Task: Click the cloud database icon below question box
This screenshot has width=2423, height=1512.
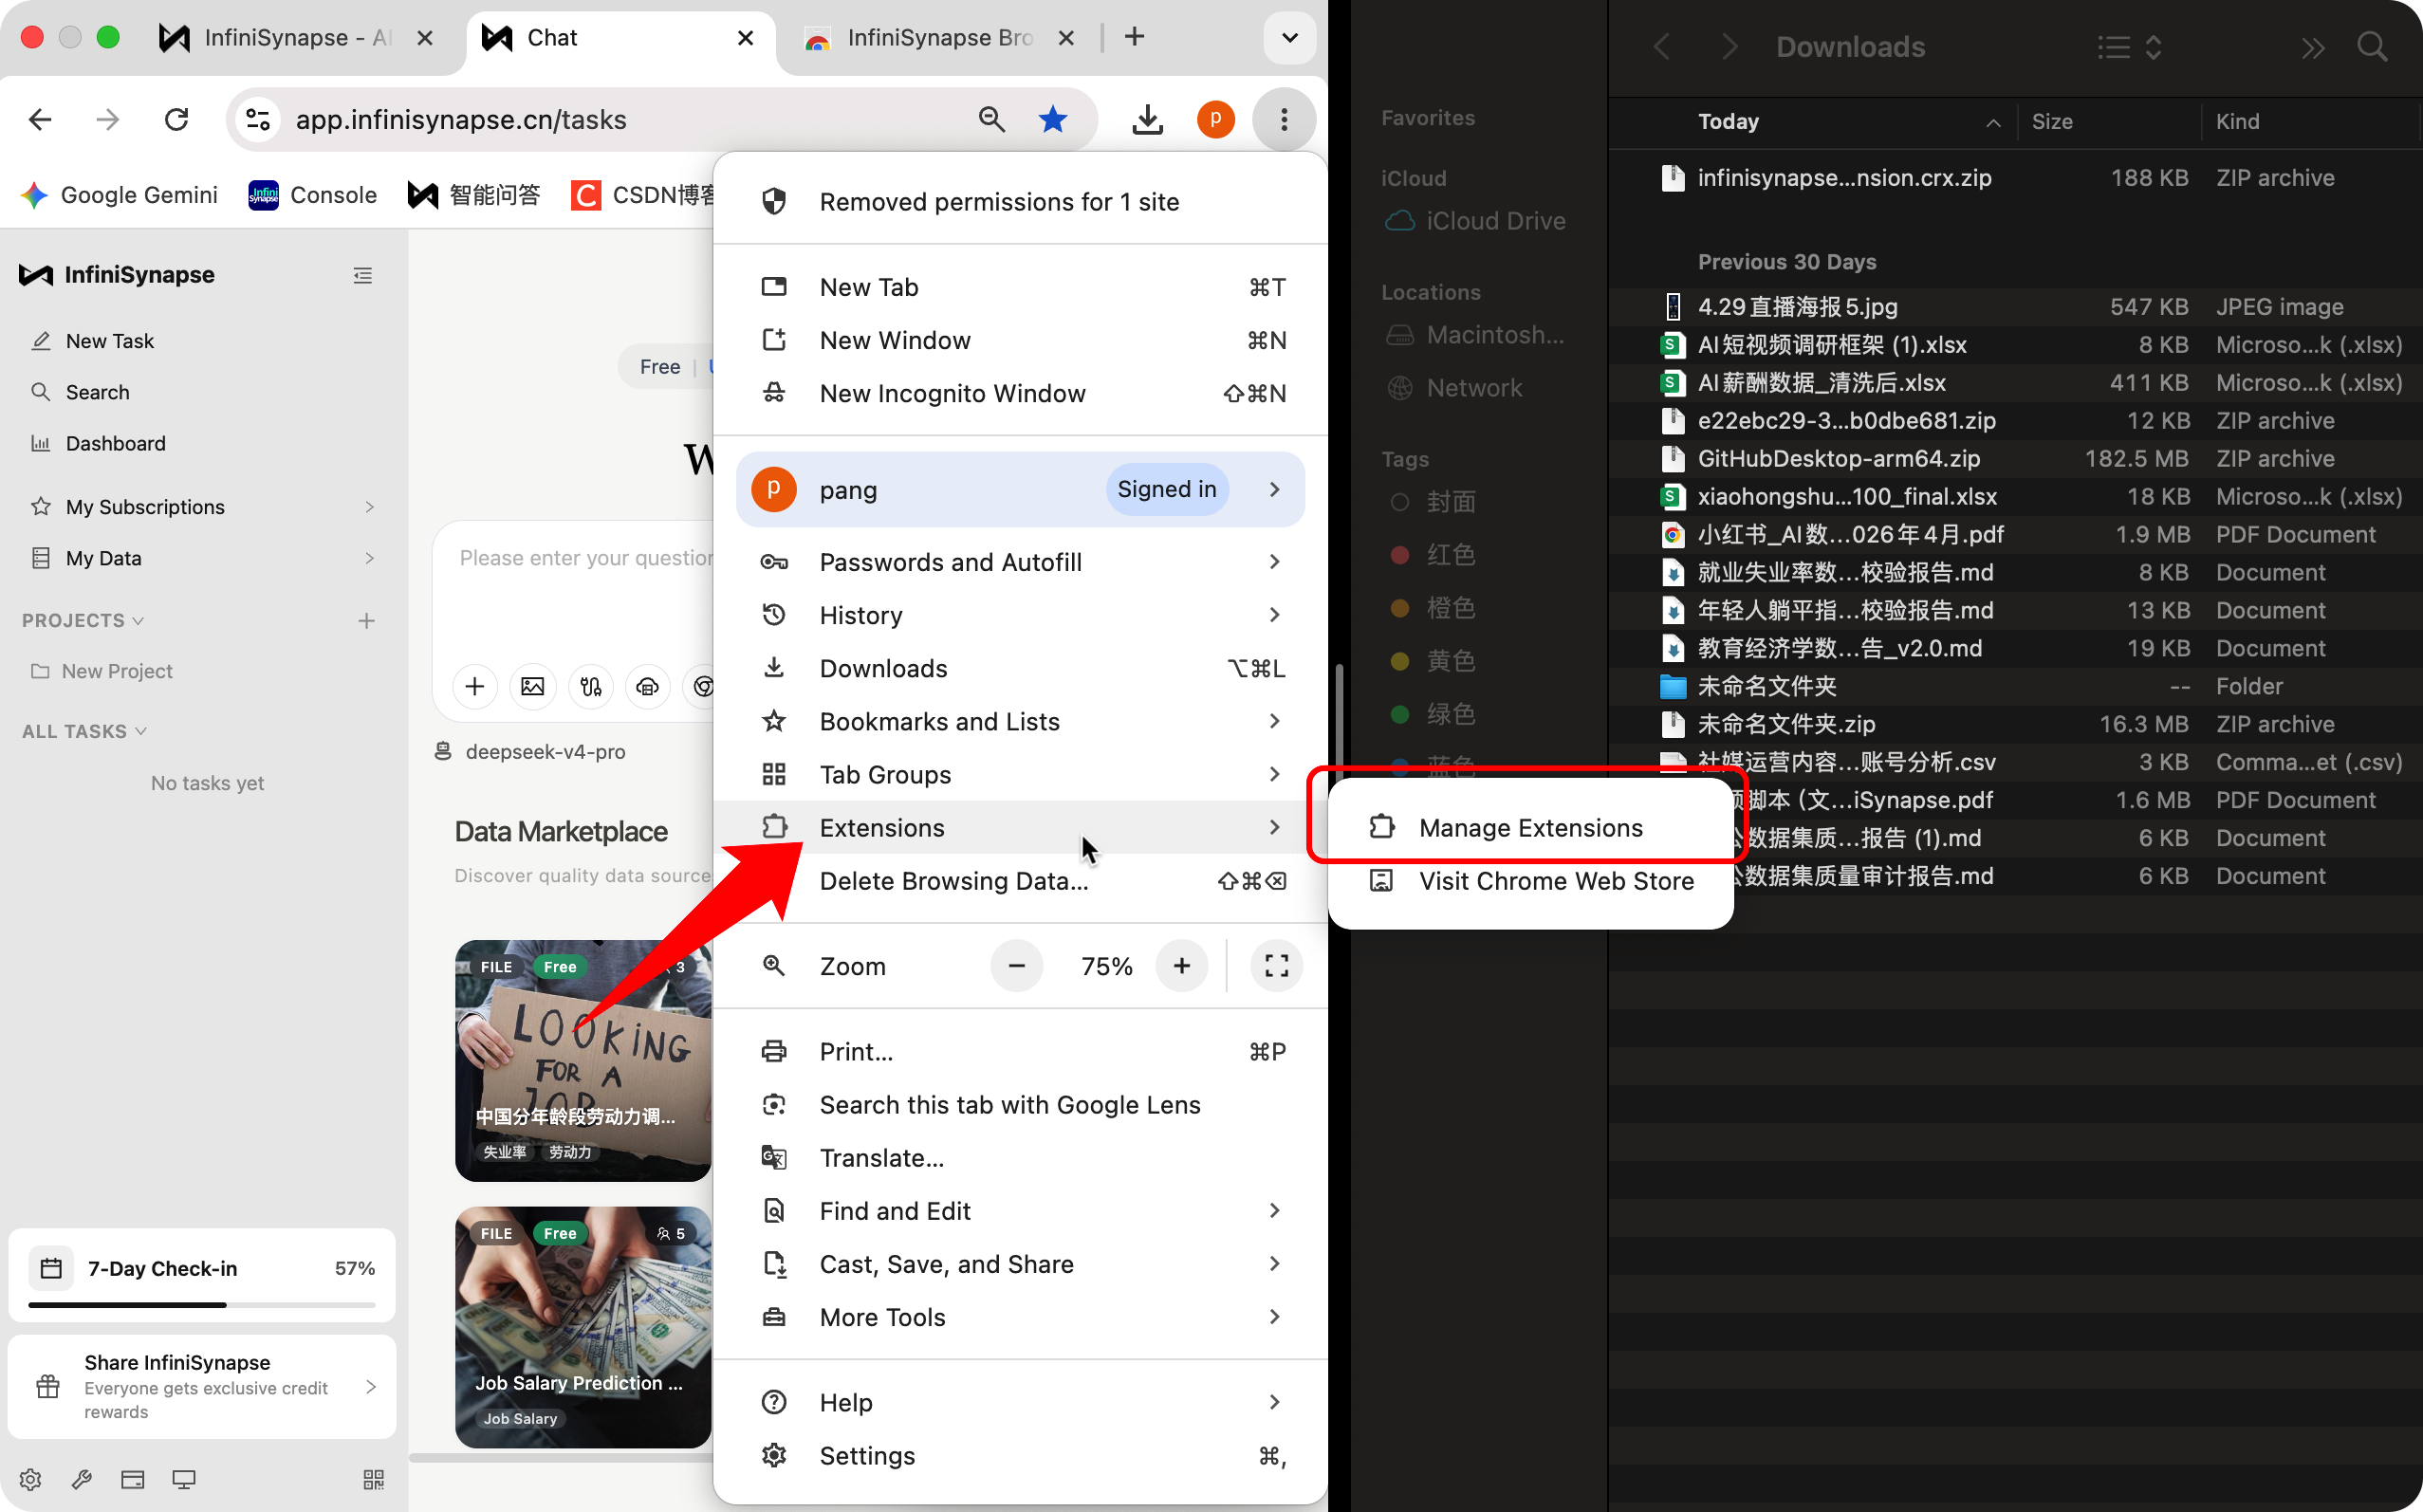Action: (648, 686)
